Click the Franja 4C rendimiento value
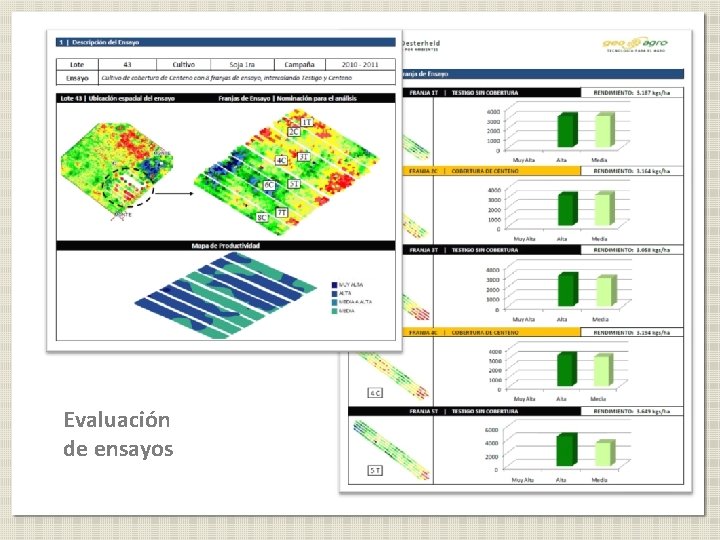The width and height of the screenshot is (720, 540). point(631,332)
